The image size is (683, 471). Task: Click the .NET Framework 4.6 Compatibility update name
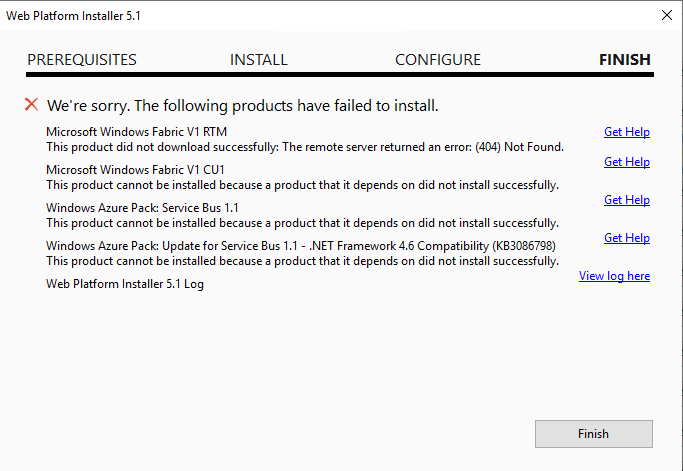pos(301,246)
